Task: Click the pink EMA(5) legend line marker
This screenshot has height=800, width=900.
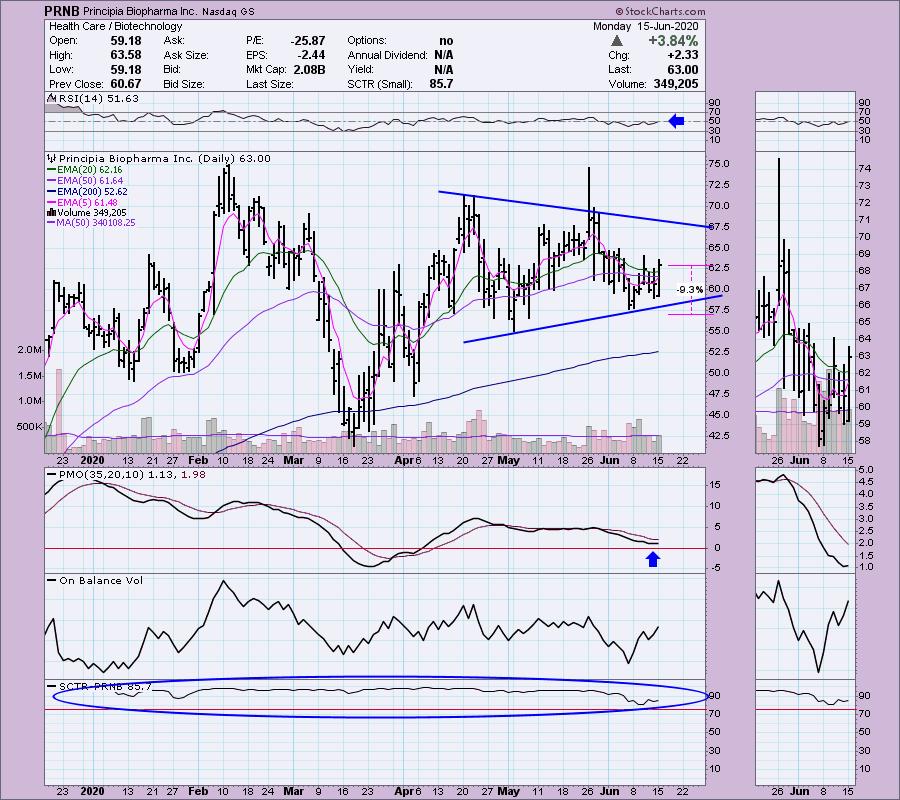Action: pyautogui.click(x=51, y=203)
